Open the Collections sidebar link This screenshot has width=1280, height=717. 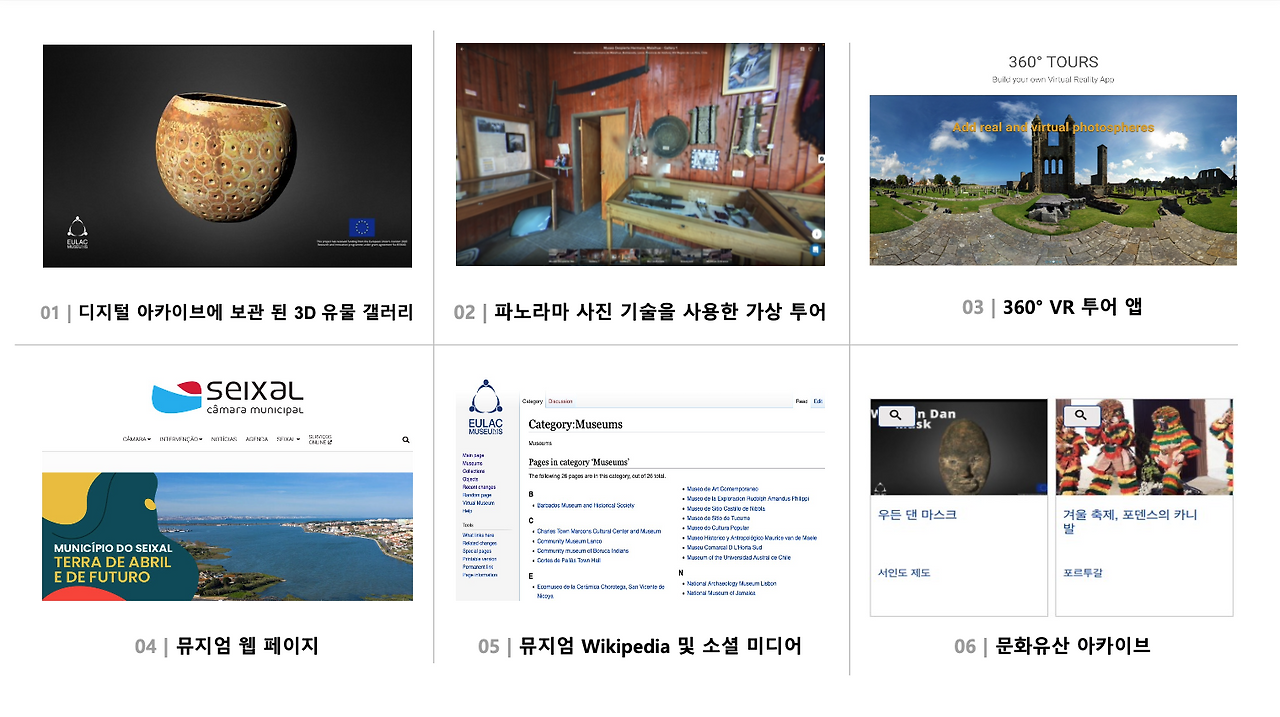click(474, 471)
